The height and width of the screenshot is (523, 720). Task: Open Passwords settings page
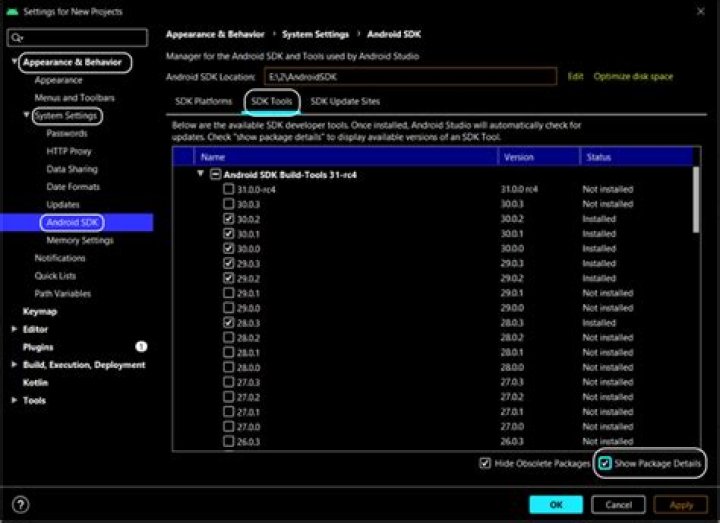[x=67, y=133]
